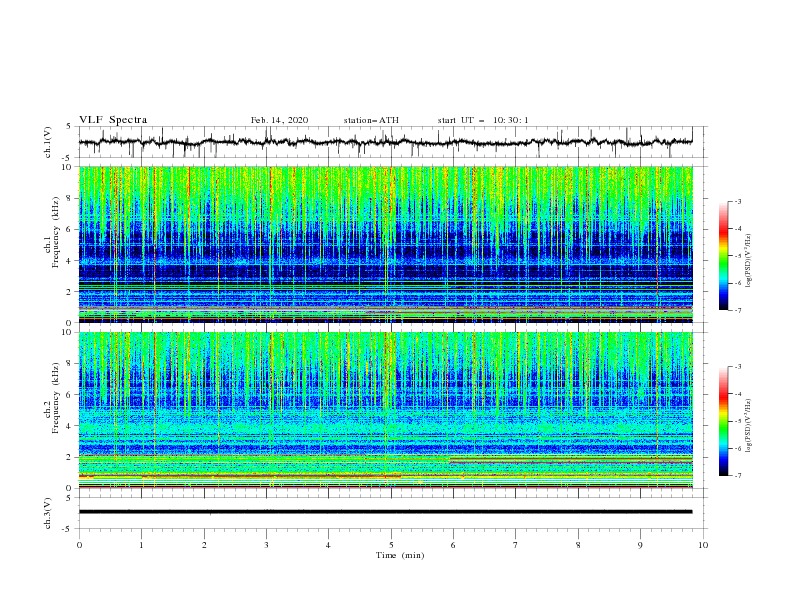Click the '9' time axis tick label
The height and width of the screenshot is (612, 792).
coord(640,545)
